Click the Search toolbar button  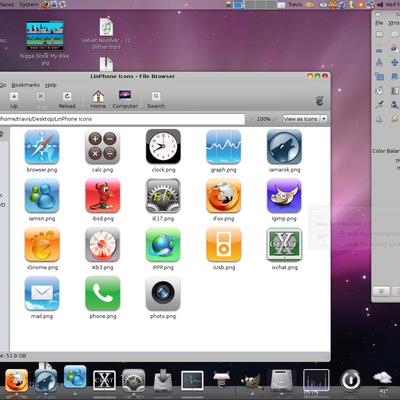click(x=156, y=100)
